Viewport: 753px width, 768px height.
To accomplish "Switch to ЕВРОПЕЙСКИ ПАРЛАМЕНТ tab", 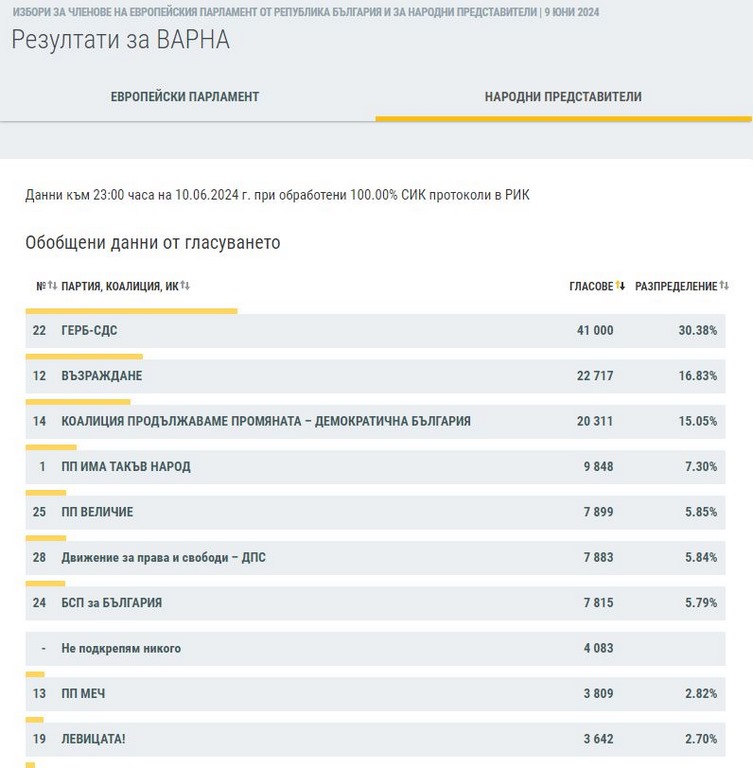I will tap(185, 97).
